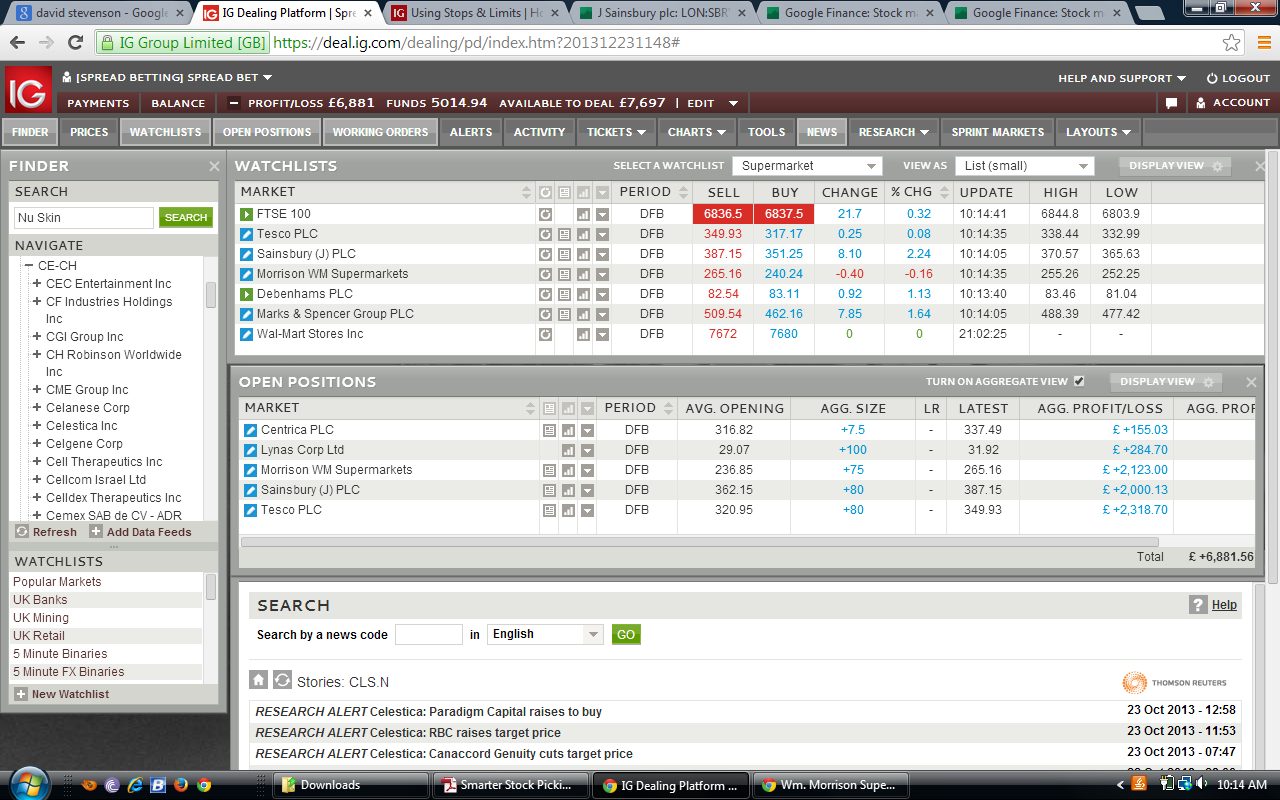Click Finder search input containing Nu Skin
Viewport: 1280px width, 800px height.
click(84, 217)
